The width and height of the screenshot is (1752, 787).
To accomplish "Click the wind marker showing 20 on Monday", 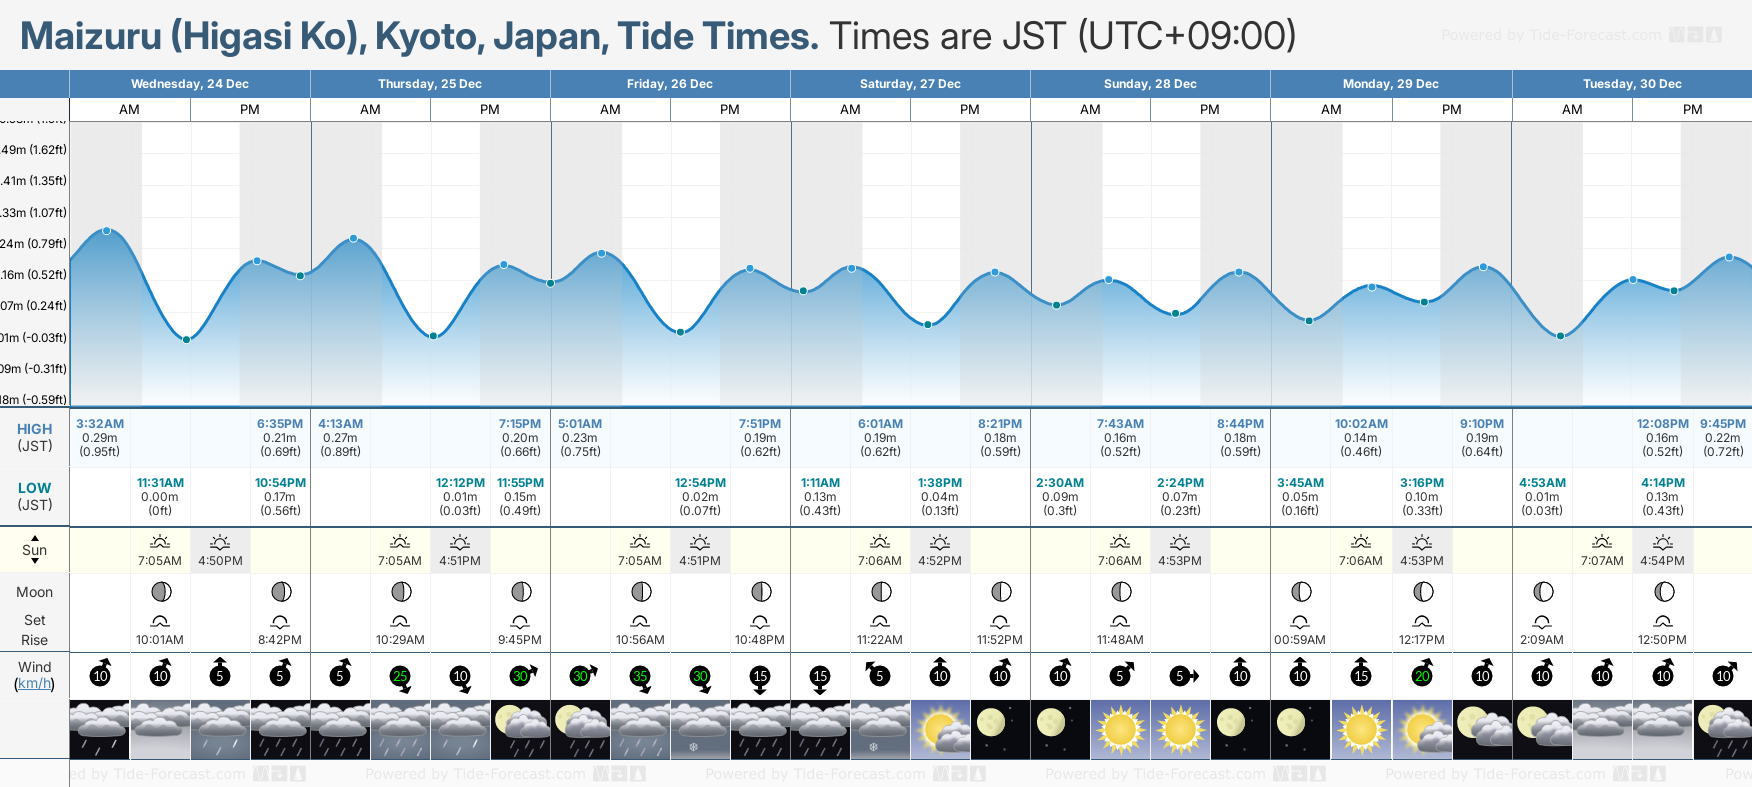I will (x=1422, y=676).
